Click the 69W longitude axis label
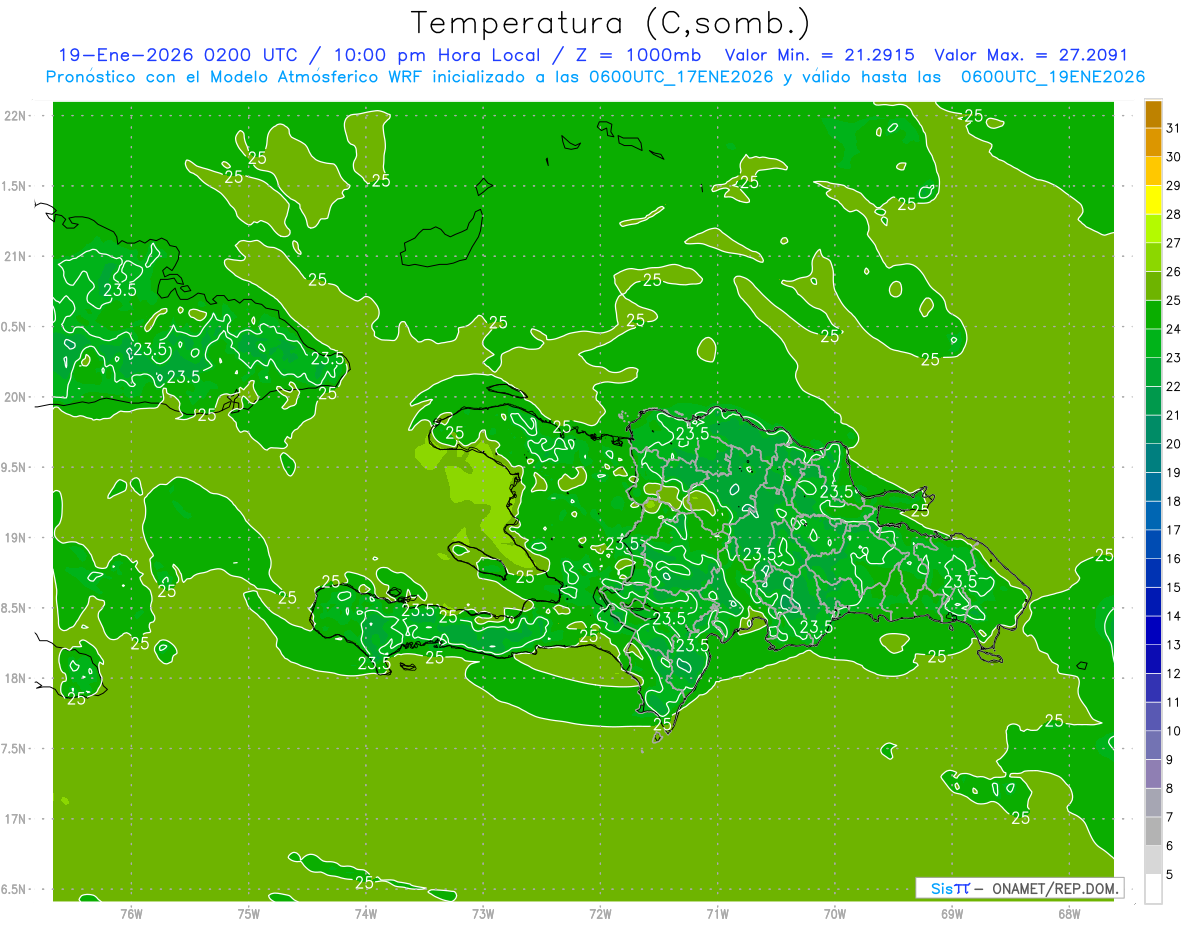The height and width of the screenshot is (927, 1200). click(x=952, y=914)
